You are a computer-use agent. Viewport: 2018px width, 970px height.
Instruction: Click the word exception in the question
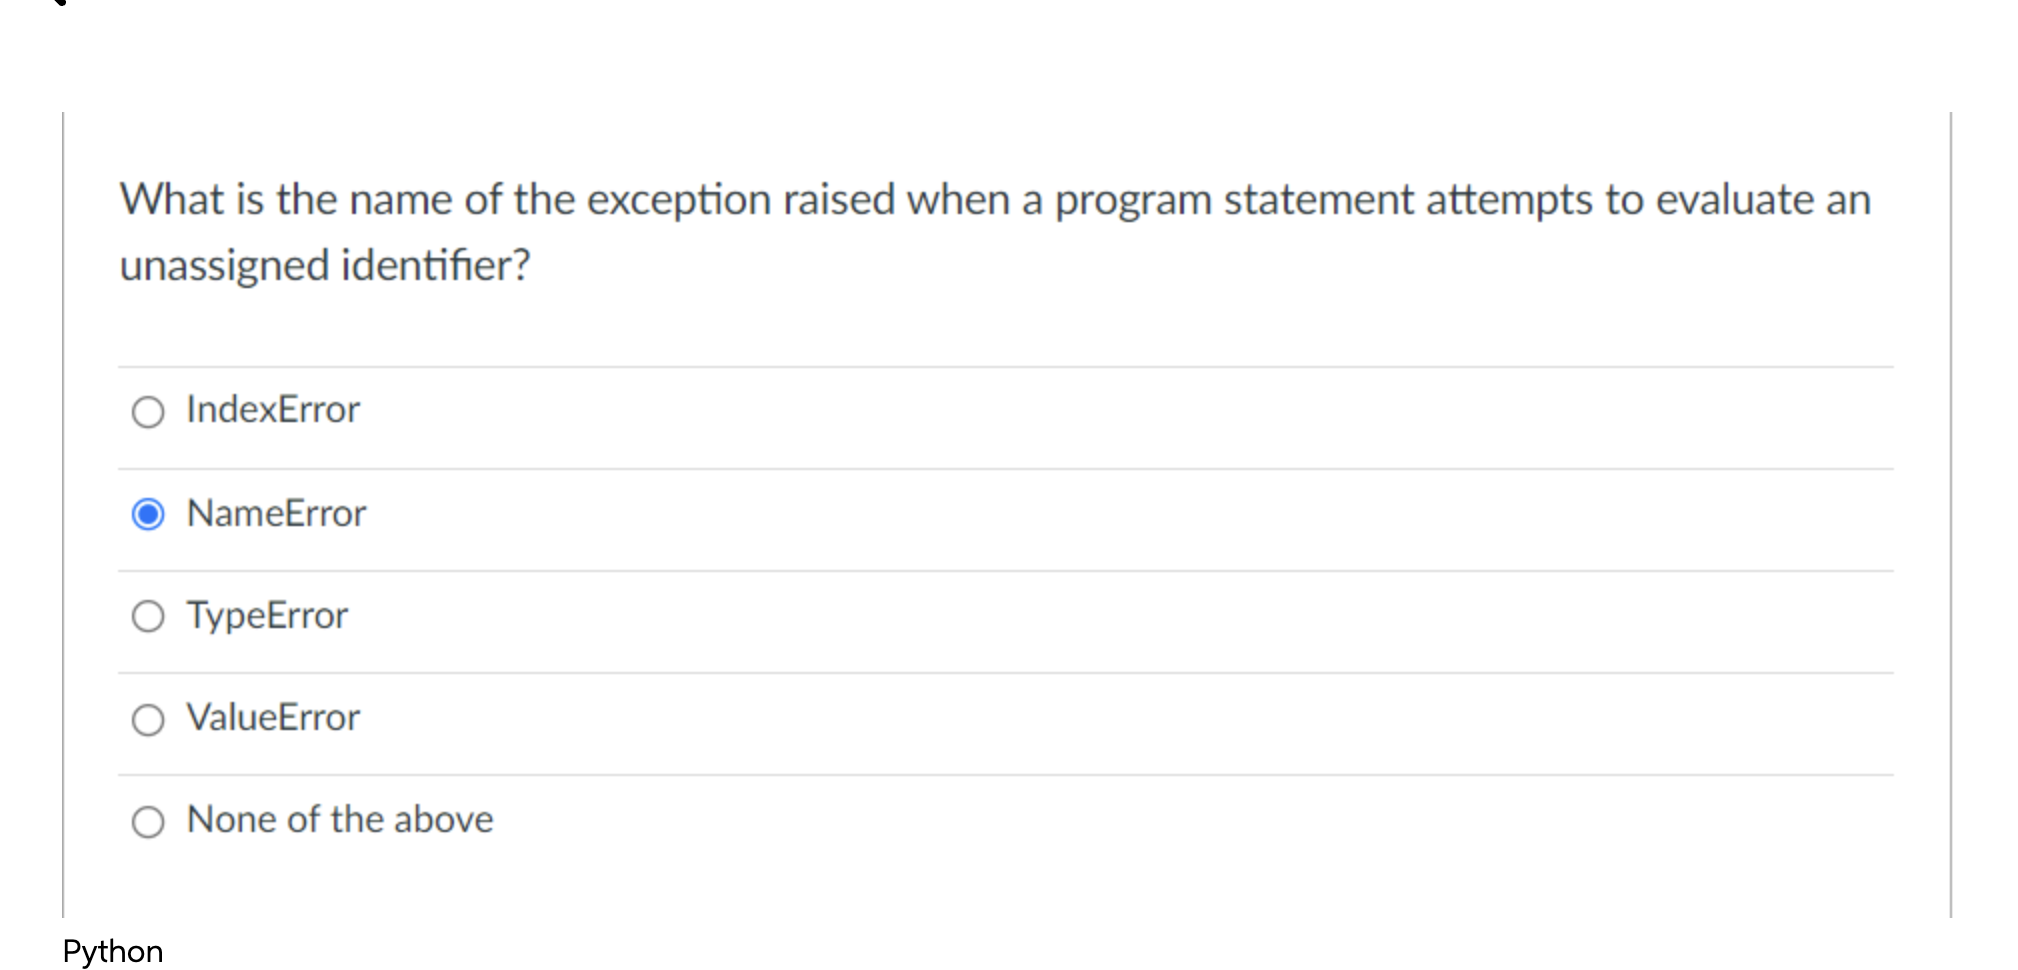pos(678,201)
